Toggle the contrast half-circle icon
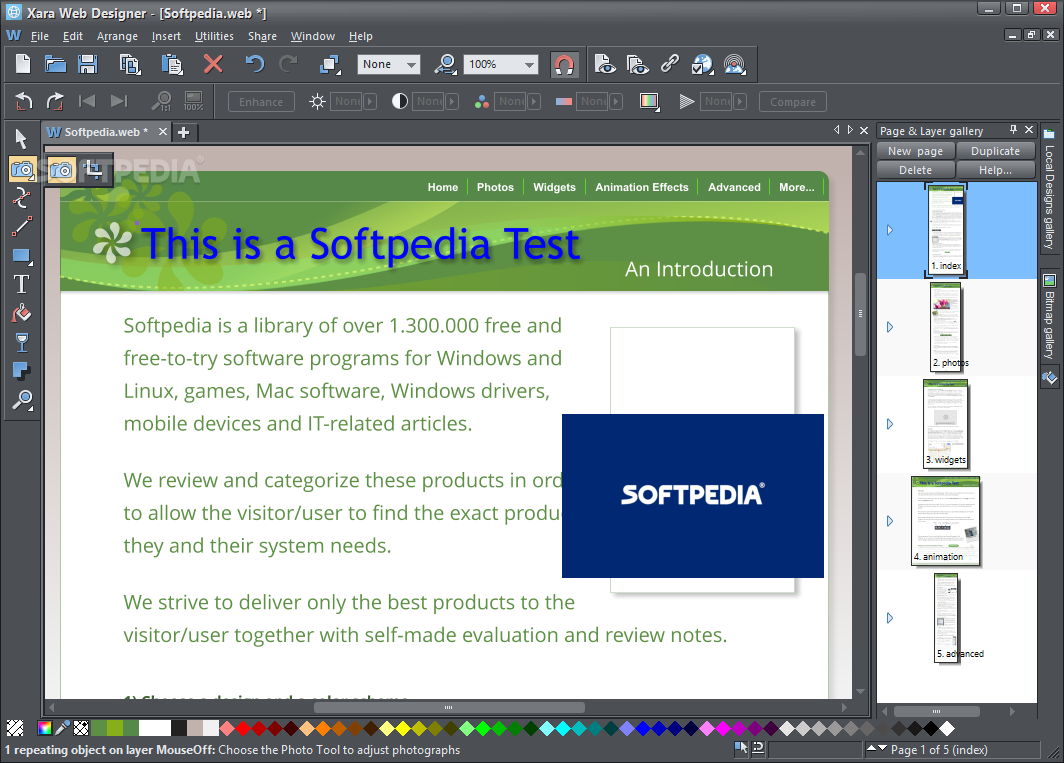1064x763 pixels. click(x=400, y=102)
